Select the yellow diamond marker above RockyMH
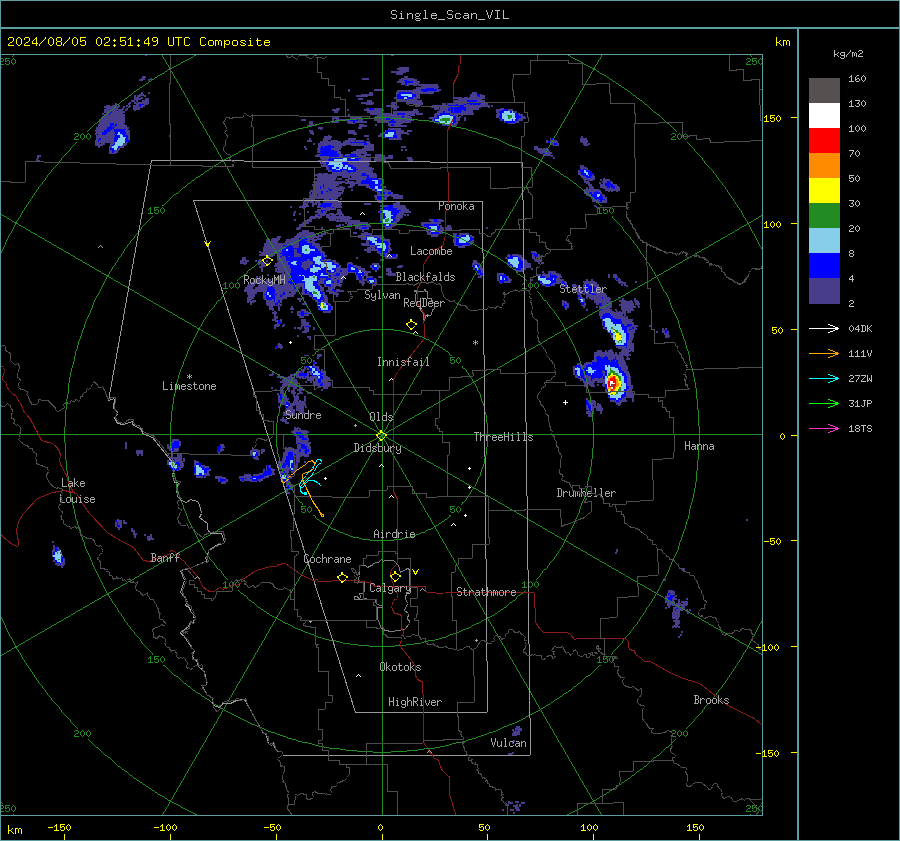The width and height of the screenshot is (900, 841). point(267,261)
